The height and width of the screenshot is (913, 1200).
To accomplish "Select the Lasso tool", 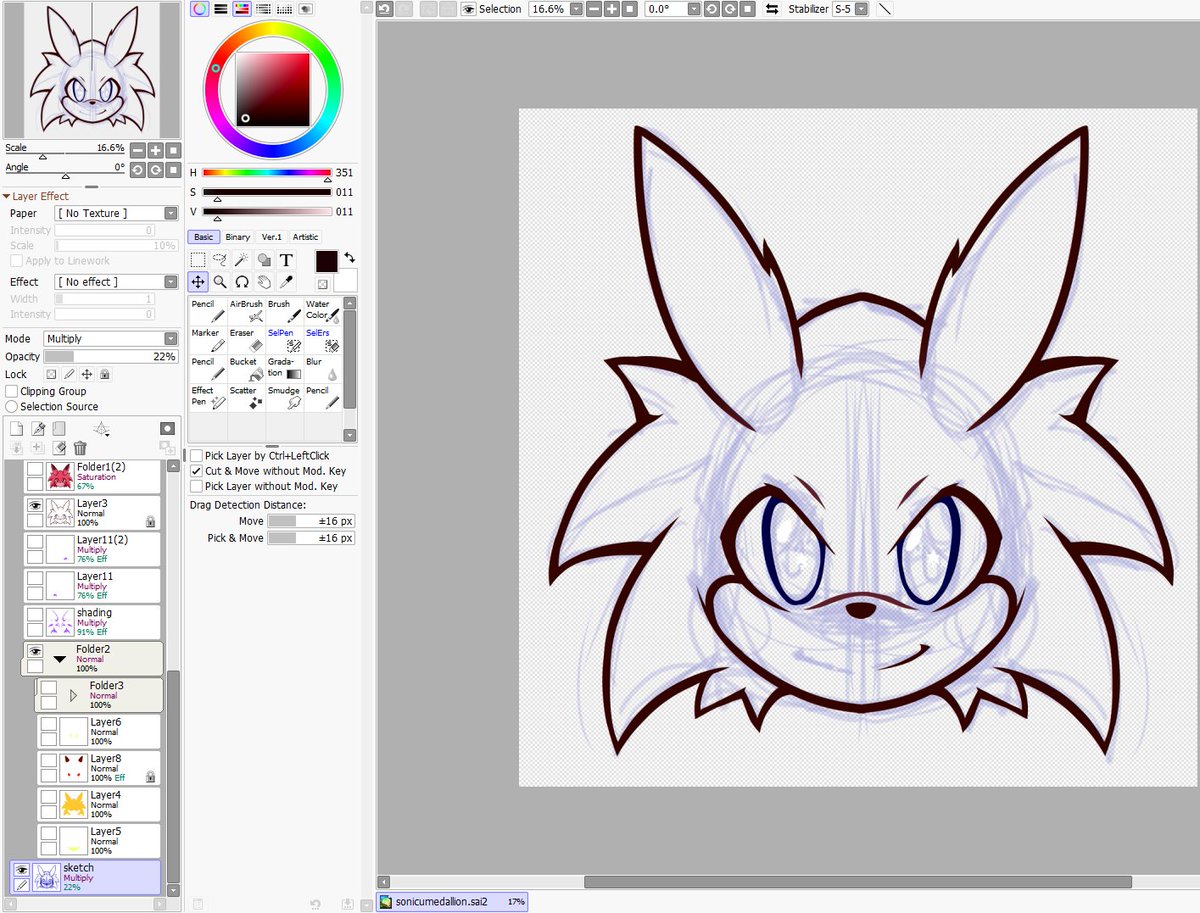I will (220, 260).
